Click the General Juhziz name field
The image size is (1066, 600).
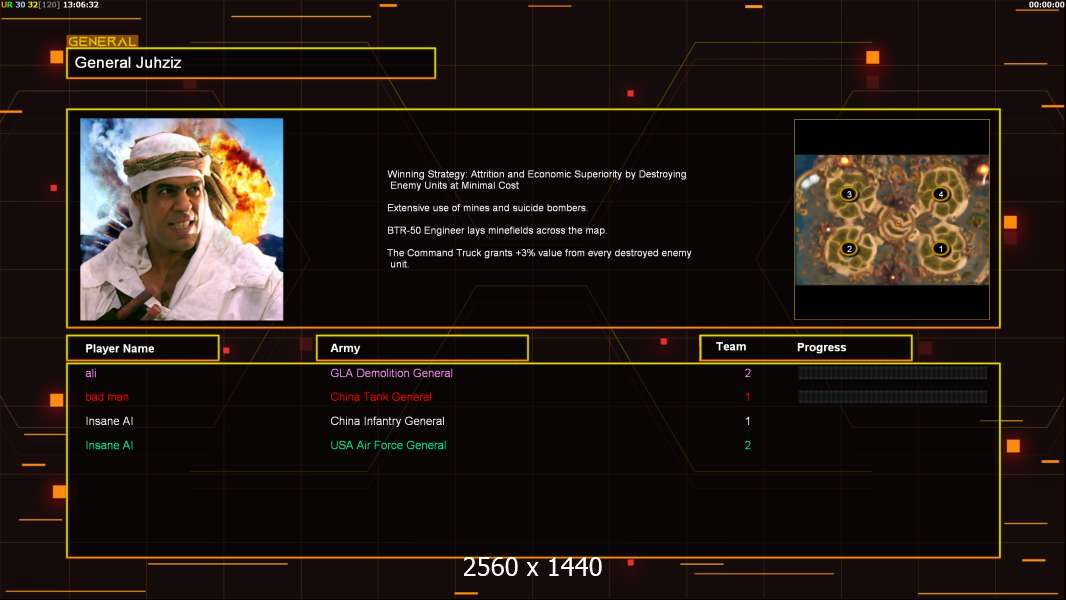point(251,63)
